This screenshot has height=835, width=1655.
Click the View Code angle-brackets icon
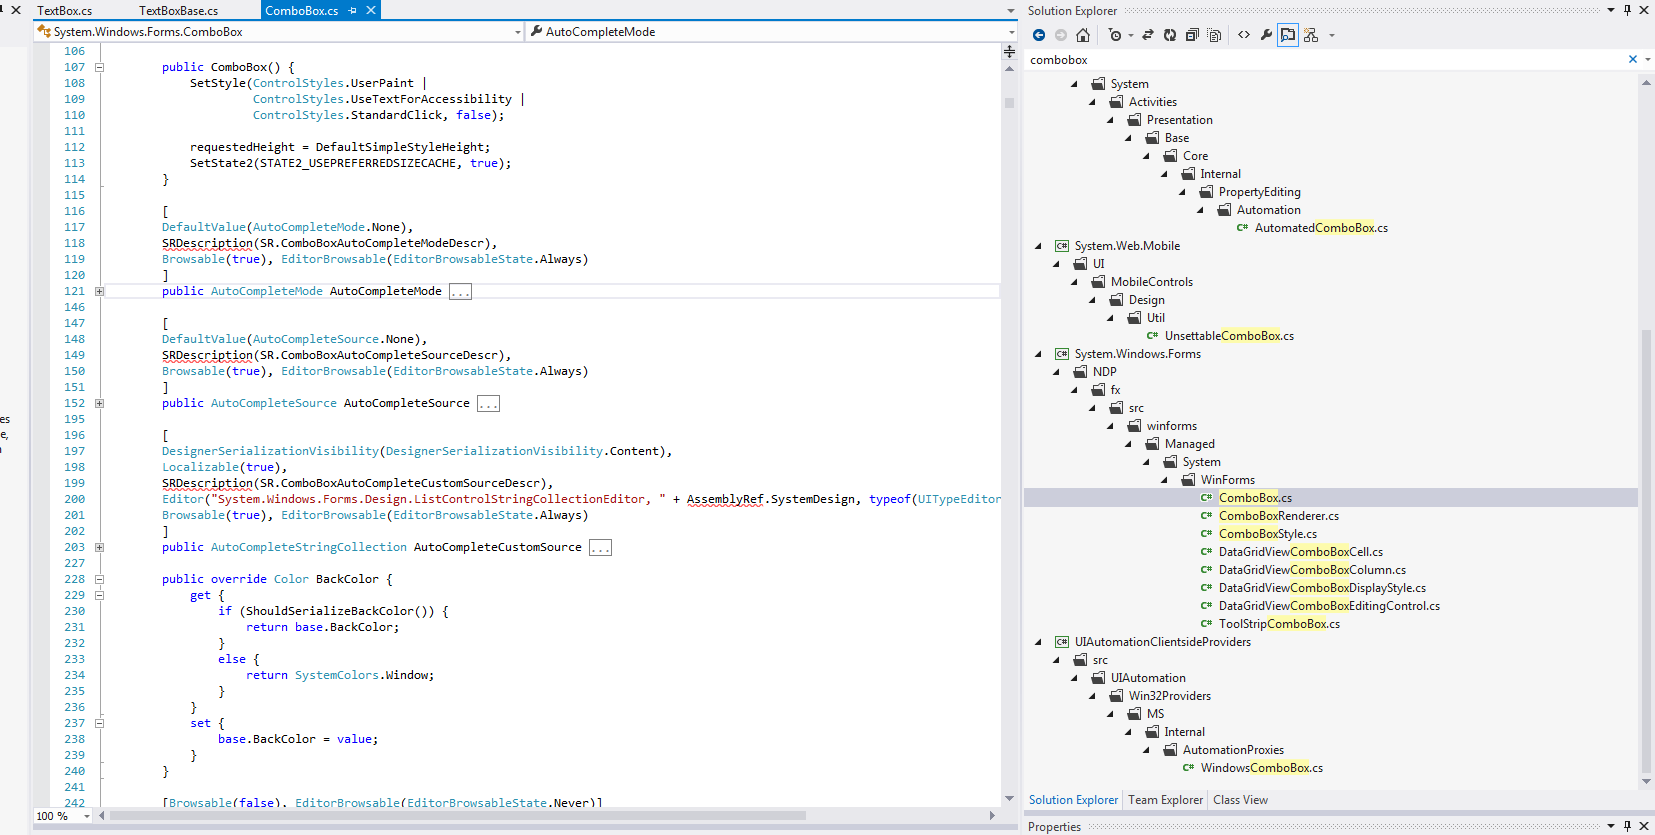[1244, 35]
